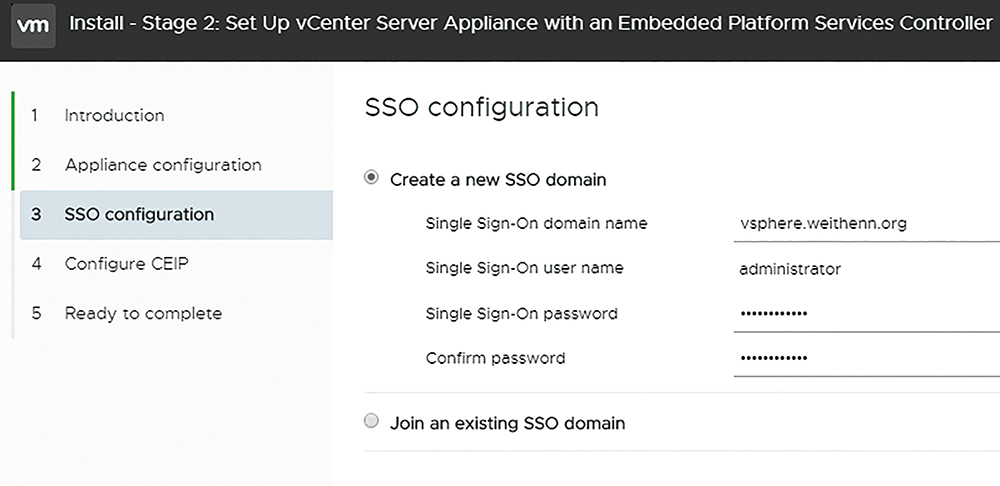Click the Create a new SSO domain label text
This screenshot has height=486, width=1000.
498,180
